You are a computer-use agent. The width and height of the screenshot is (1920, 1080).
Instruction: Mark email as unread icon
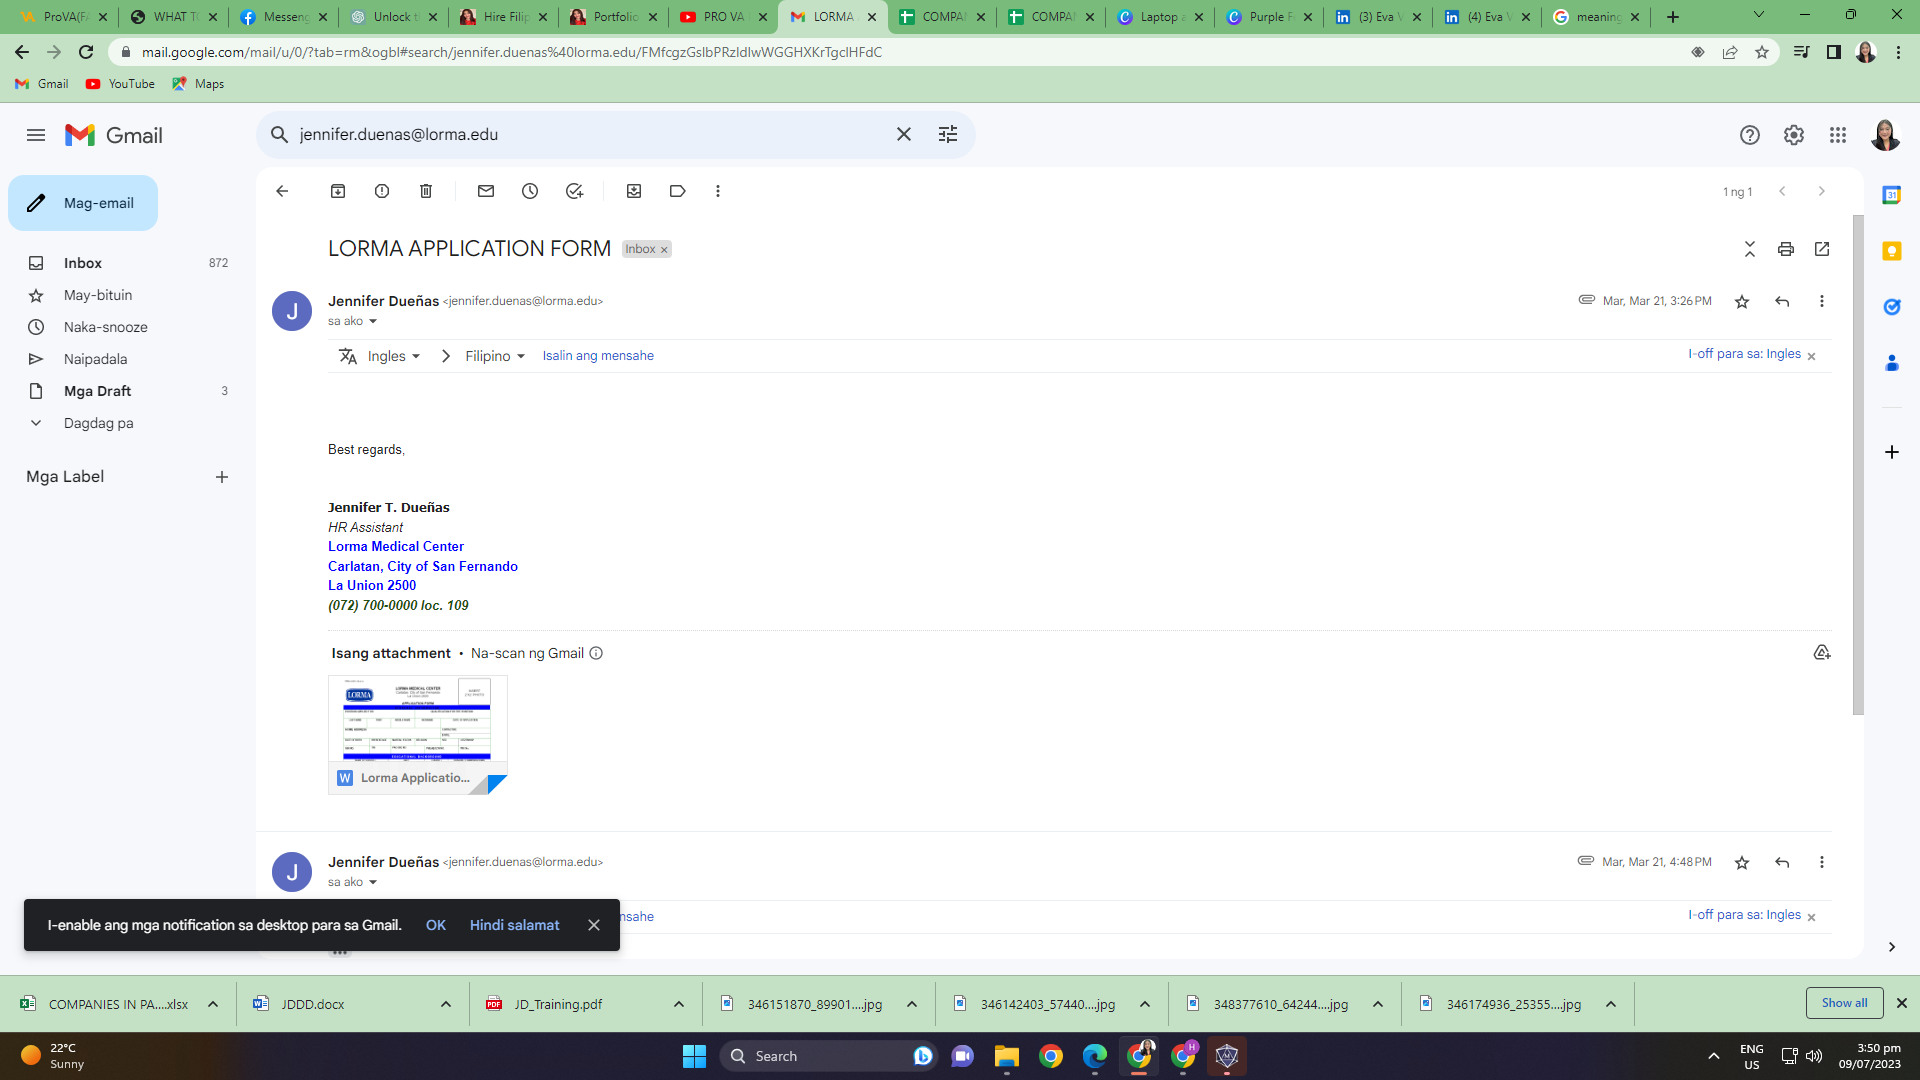point(486,191)
